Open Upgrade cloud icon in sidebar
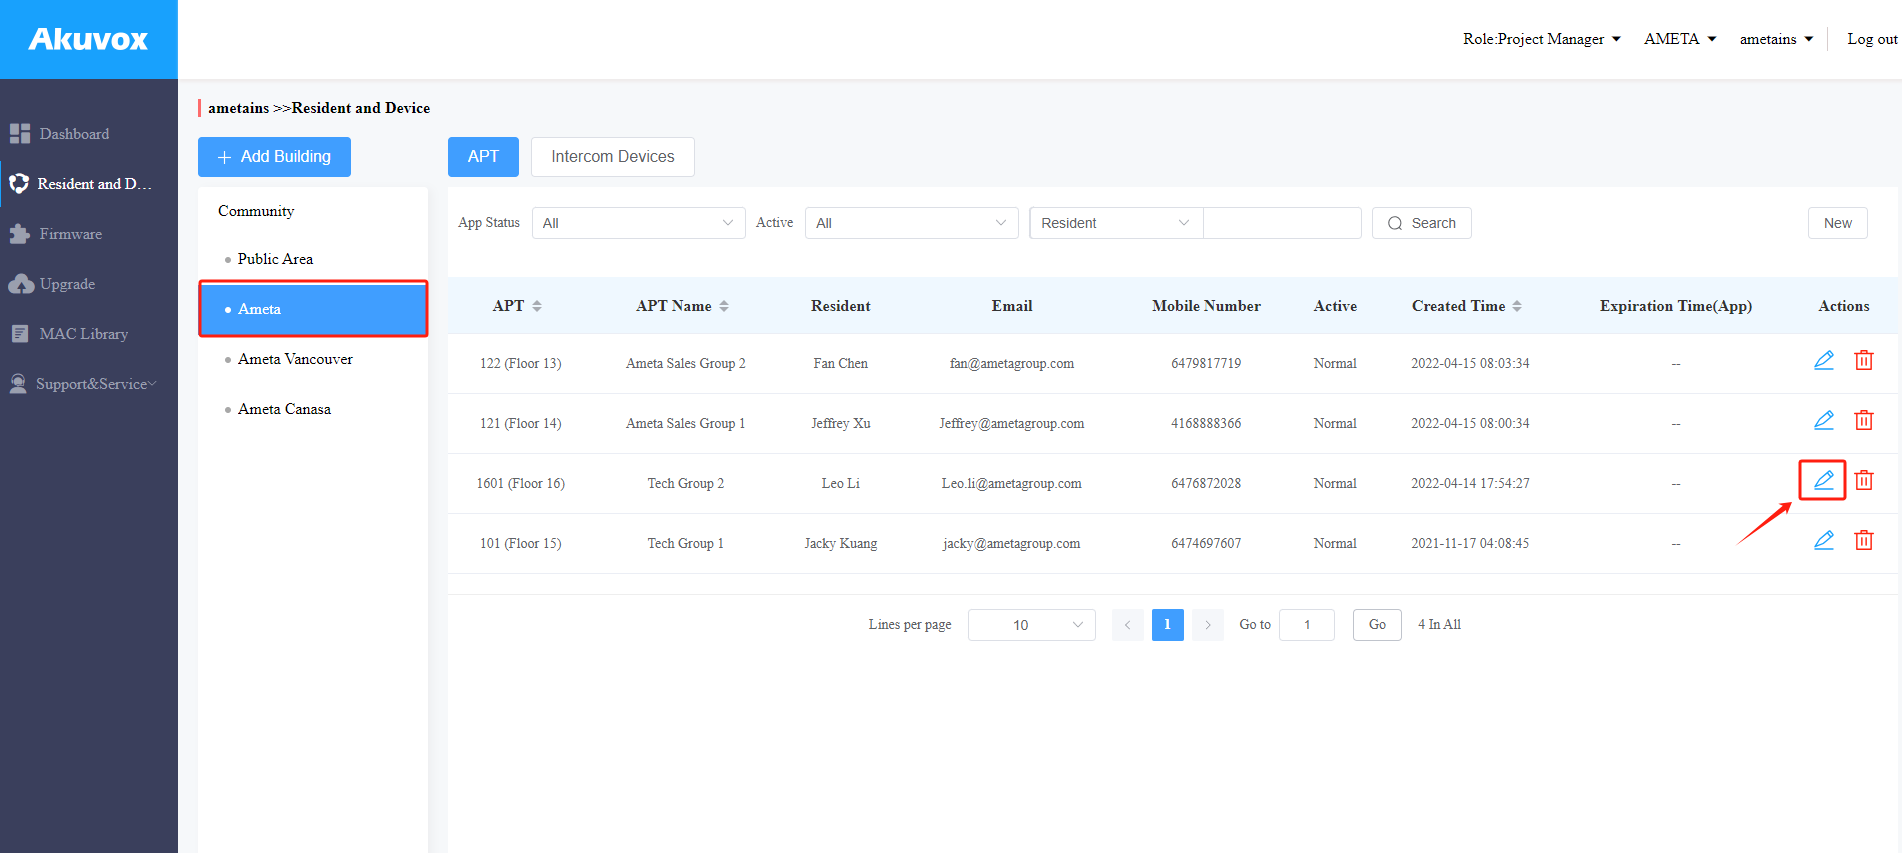Image resolution: width=1902 pixels, height=853 pixels. (21, 284)
